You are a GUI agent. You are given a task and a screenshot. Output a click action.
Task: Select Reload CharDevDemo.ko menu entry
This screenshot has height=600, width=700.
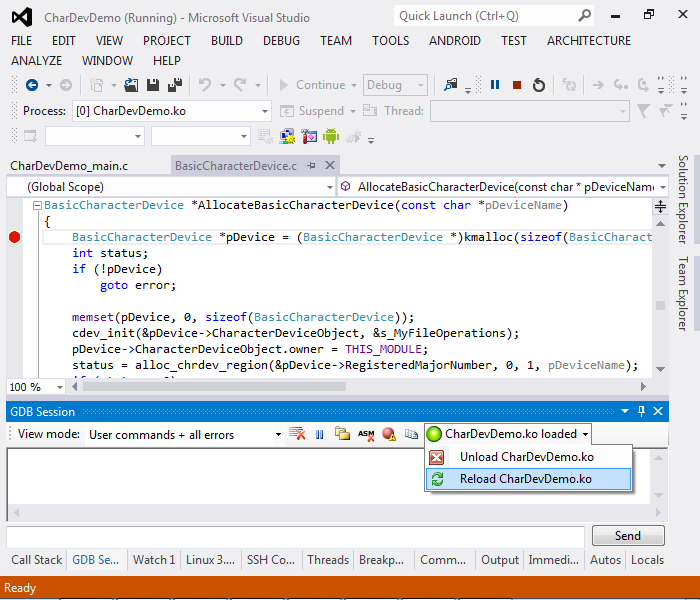tap(529, 479)
